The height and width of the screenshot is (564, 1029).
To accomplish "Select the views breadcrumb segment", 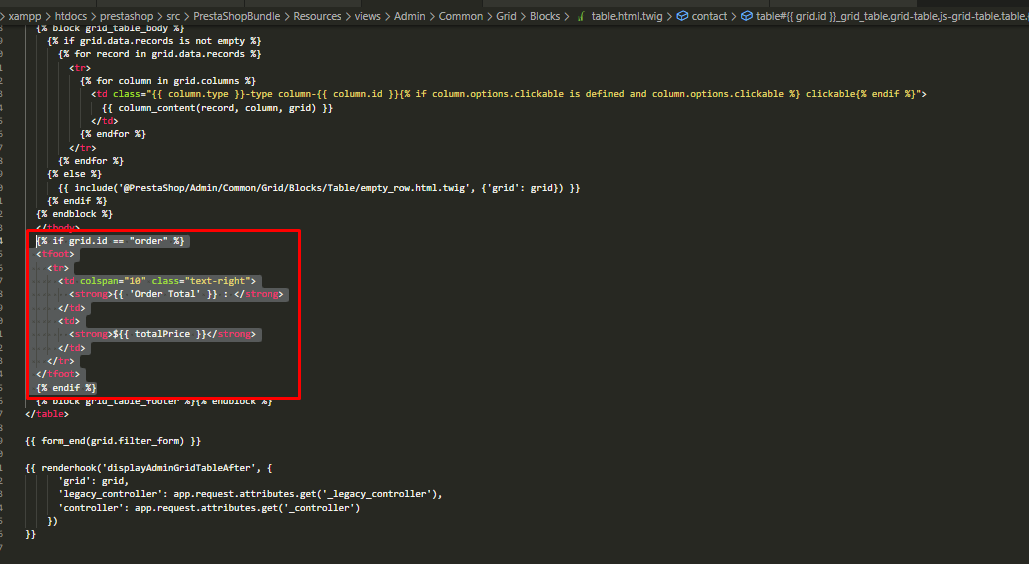I will [x=368, y=16].
